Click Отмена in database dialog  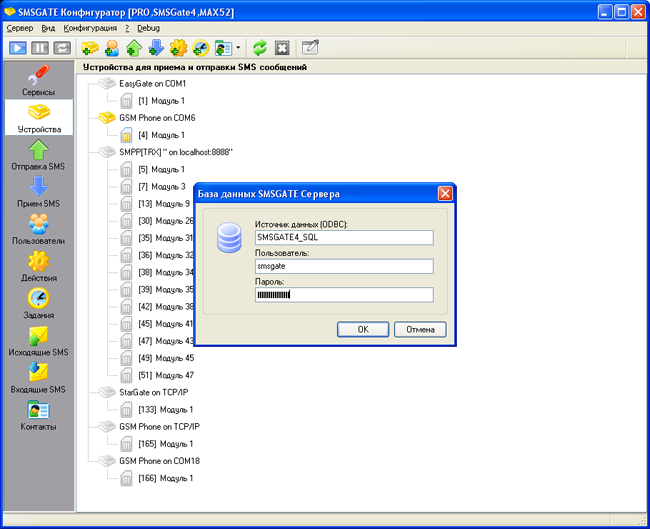[420, 330]
